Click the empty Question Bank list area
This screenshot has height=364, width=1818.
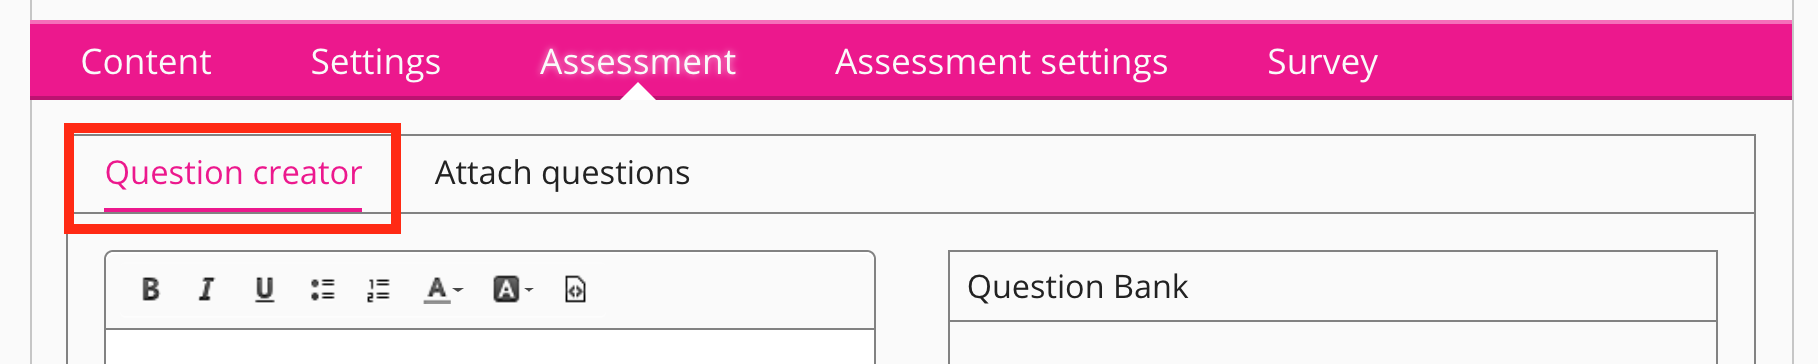[1333, 343]
